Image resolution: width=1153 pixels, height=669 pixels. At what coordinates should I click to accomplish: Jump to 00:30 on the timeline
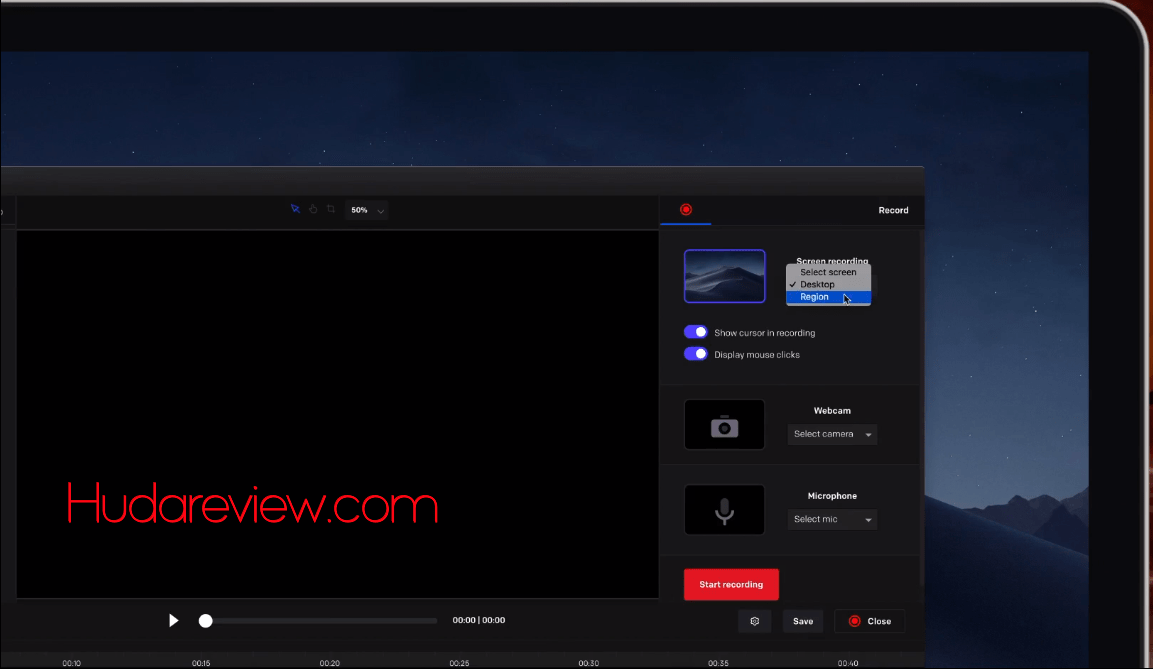(x=588, y=663)
